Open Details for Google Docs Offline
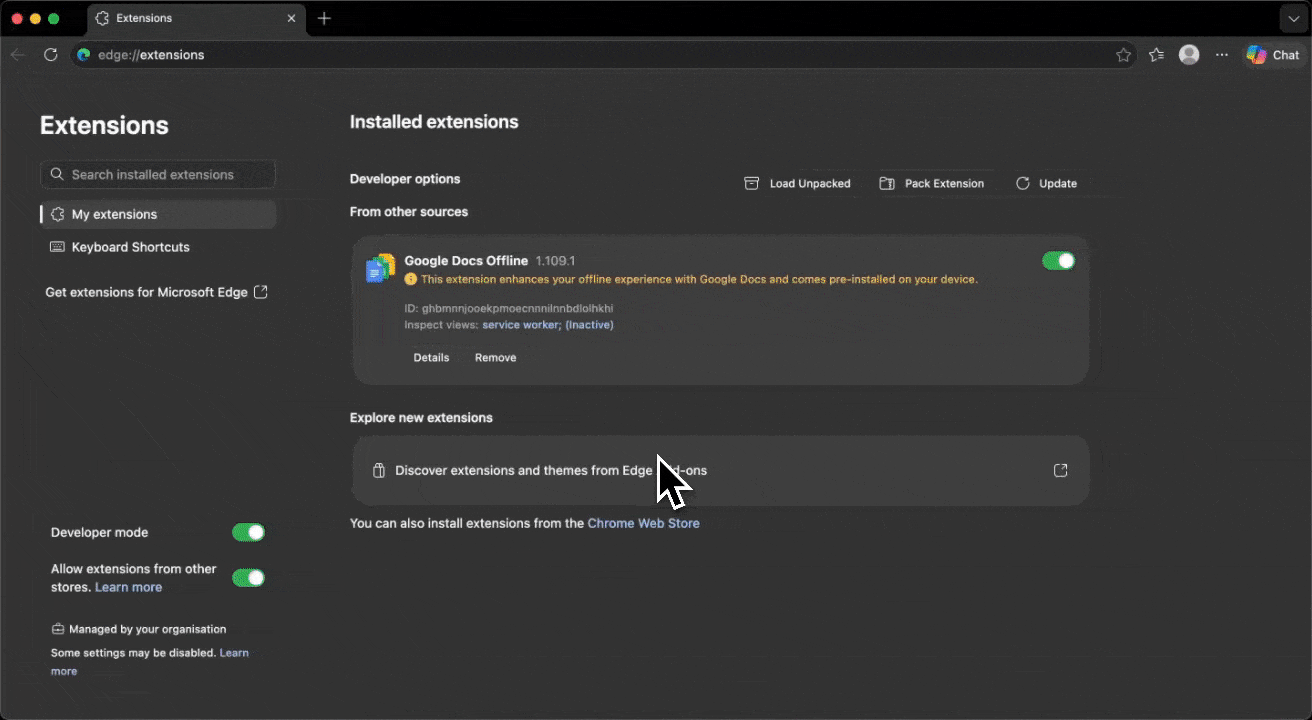1312x720 pixels. point(431,357)
